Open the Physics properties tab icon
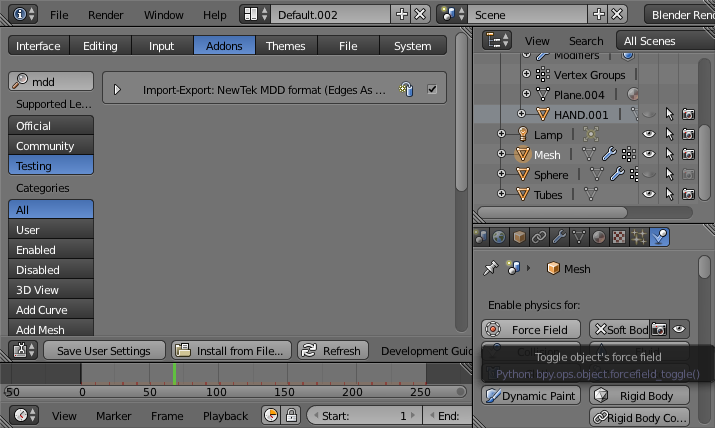Viewport: 715px width, 428px height. 659,237
